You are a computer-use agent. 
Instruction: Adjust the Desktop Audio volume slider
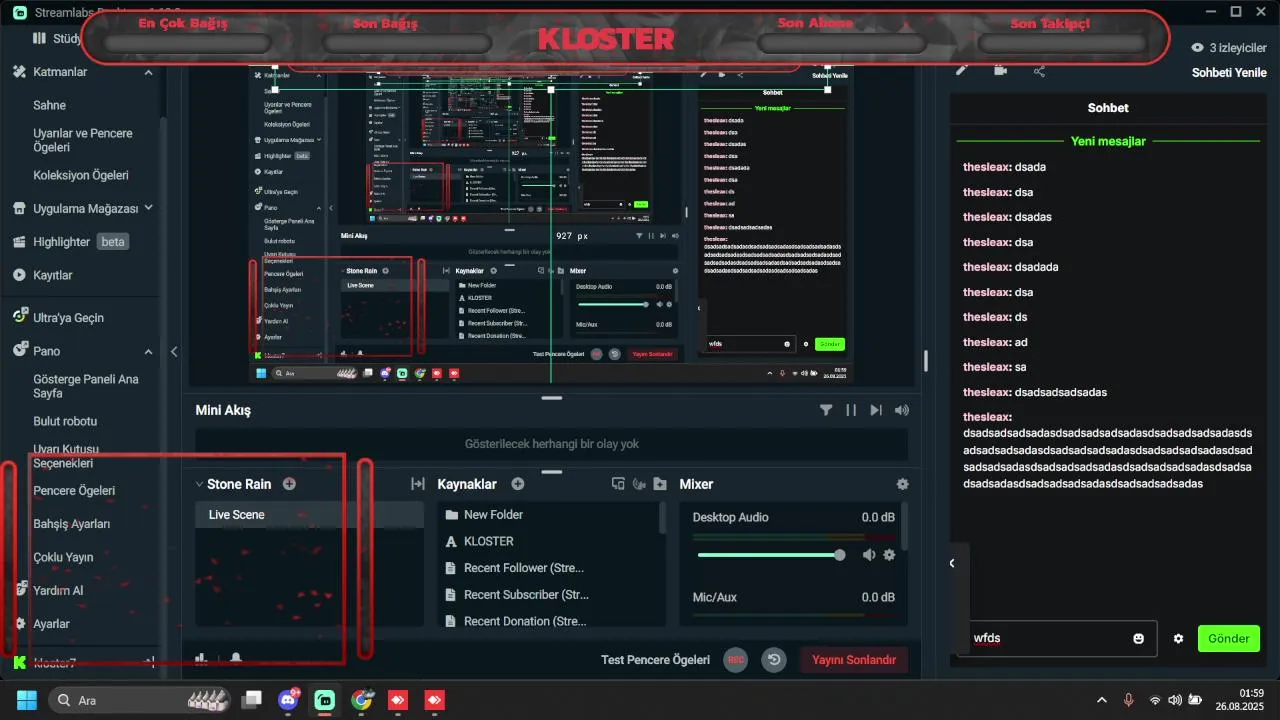(x=770, y=555)
